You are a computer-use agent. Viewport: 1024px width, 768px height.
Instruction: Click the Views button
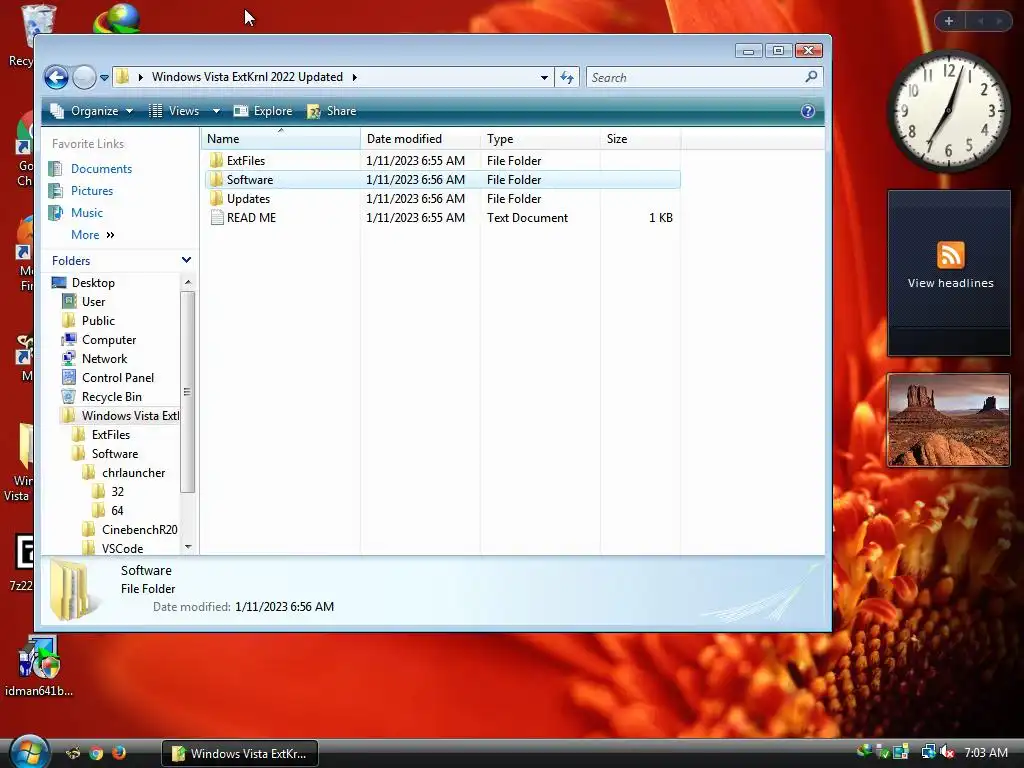click(x=174, y=111)
